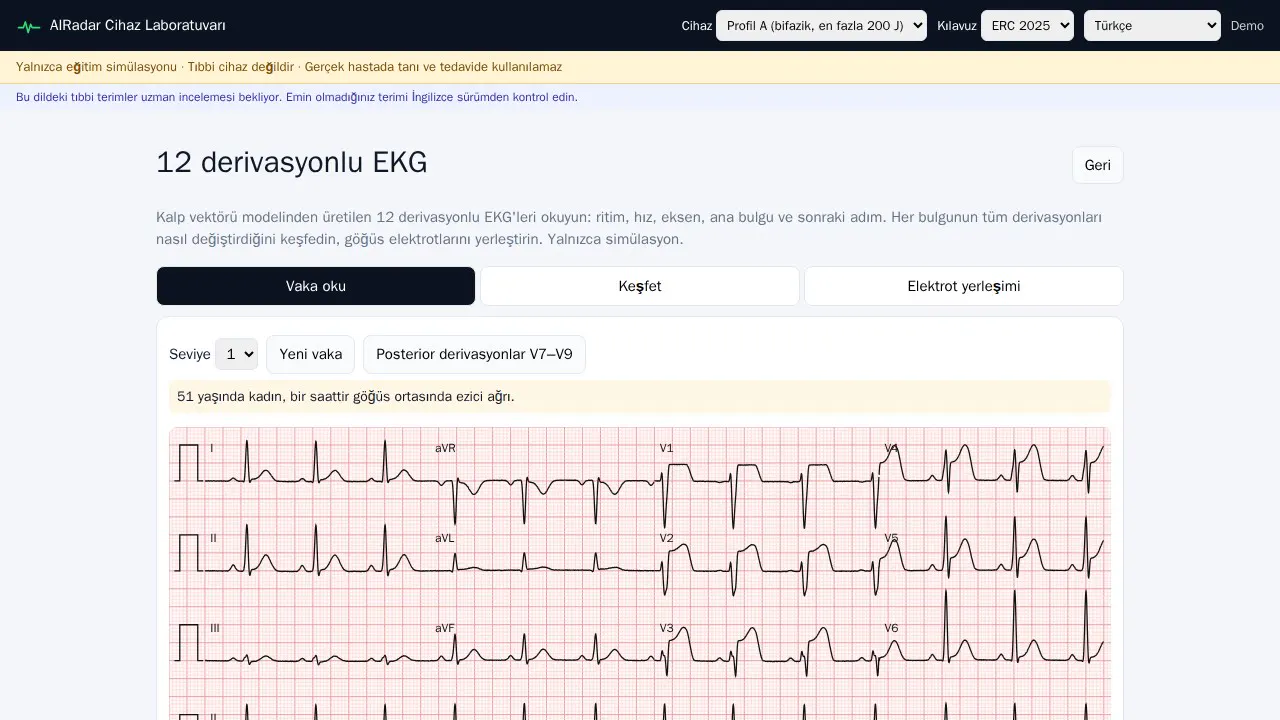Click the V3 lead label on EKG

coord(666,628)
